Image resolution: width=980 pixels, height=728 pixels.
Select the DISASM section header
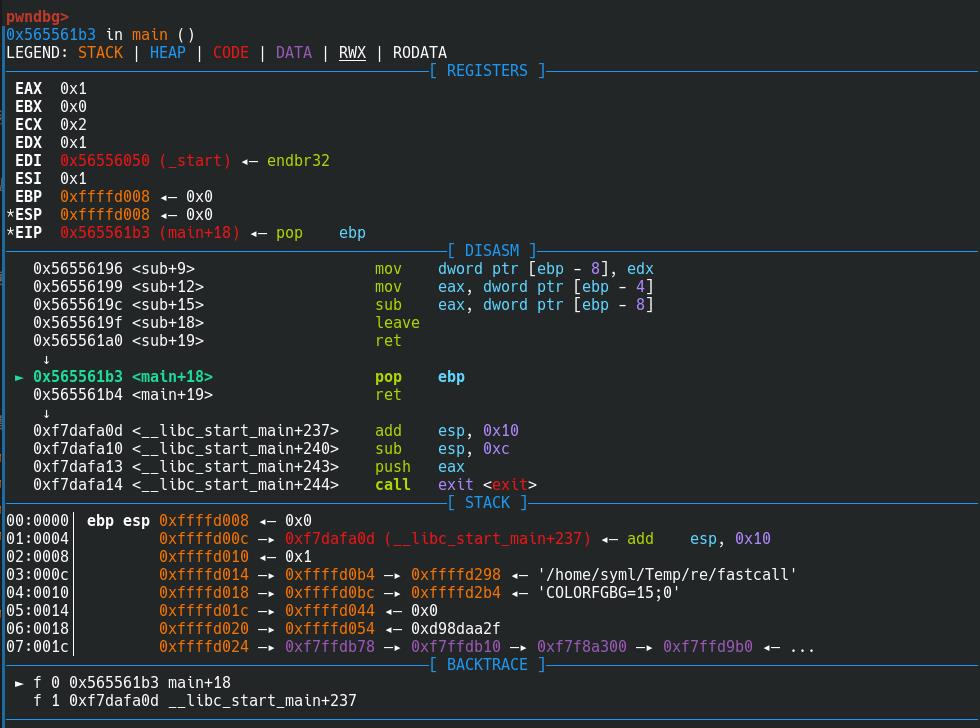(491, 251)
